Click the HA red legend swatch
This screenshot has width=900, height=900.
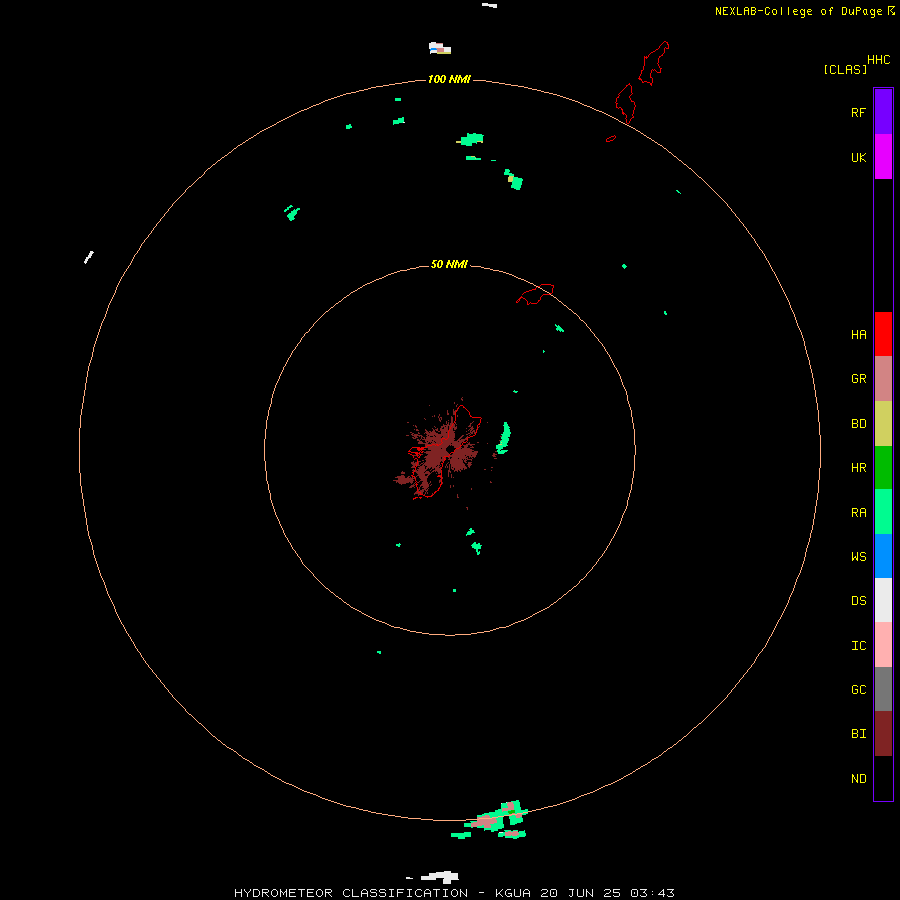[883, 334]
